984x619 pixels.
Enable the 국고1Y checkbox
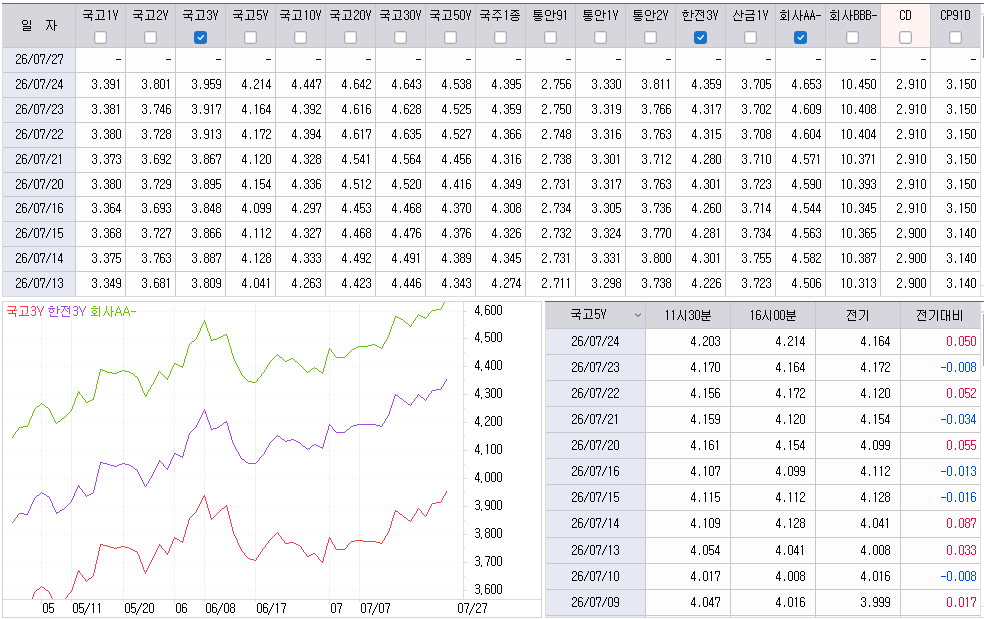tap(100, 38)
